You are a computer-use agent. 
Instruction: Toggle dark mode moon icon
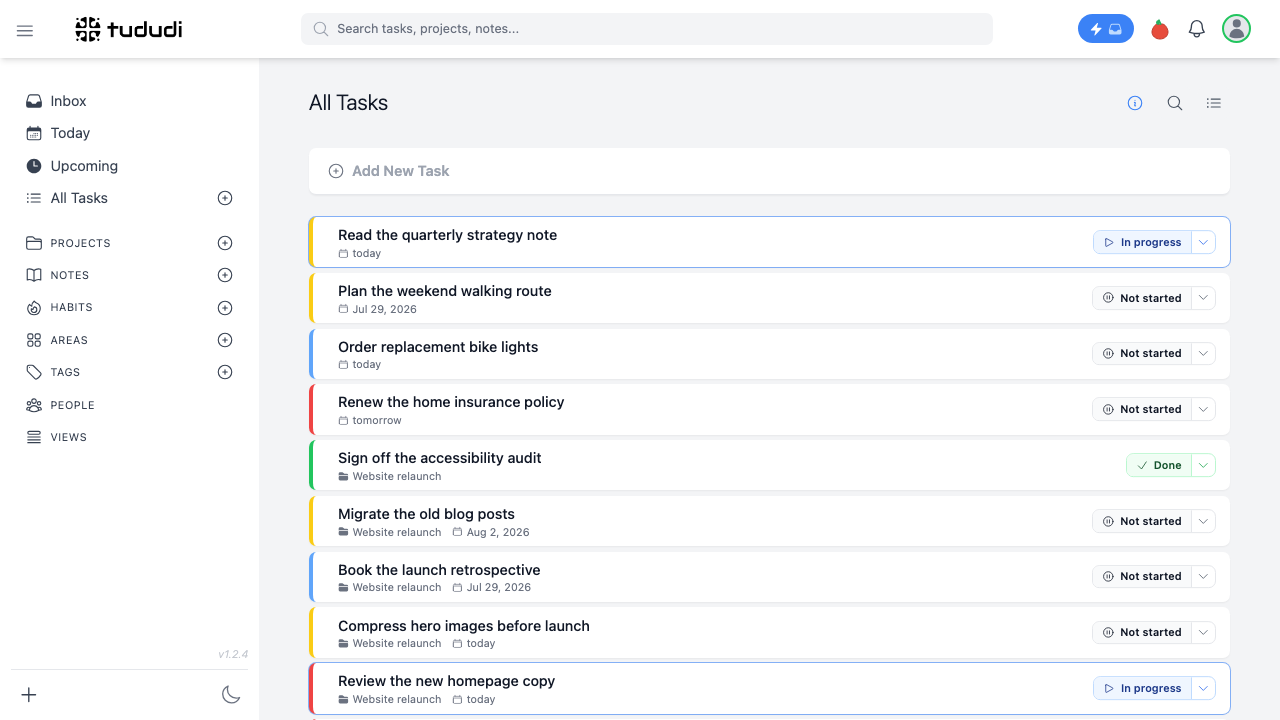coord(231,695)
